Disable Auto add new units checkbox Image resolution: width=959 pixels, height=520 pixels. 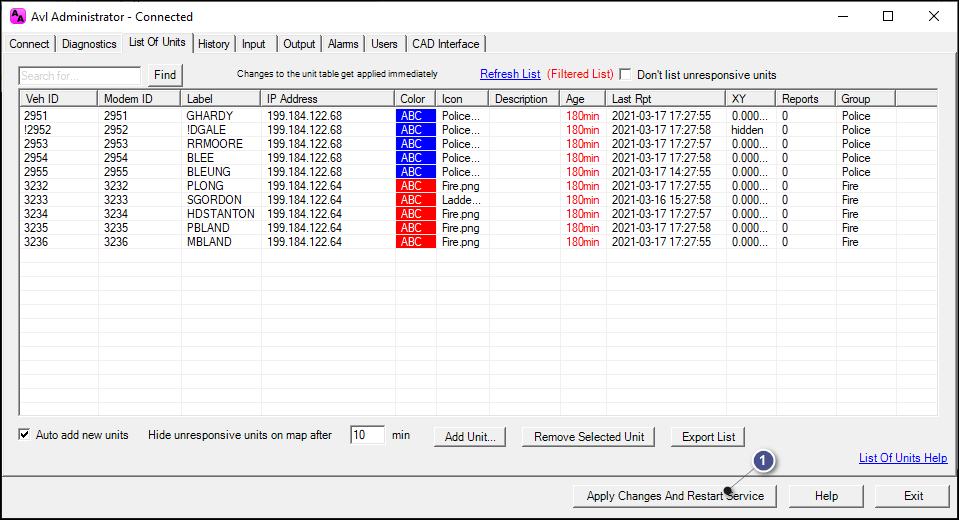point(25,435)
